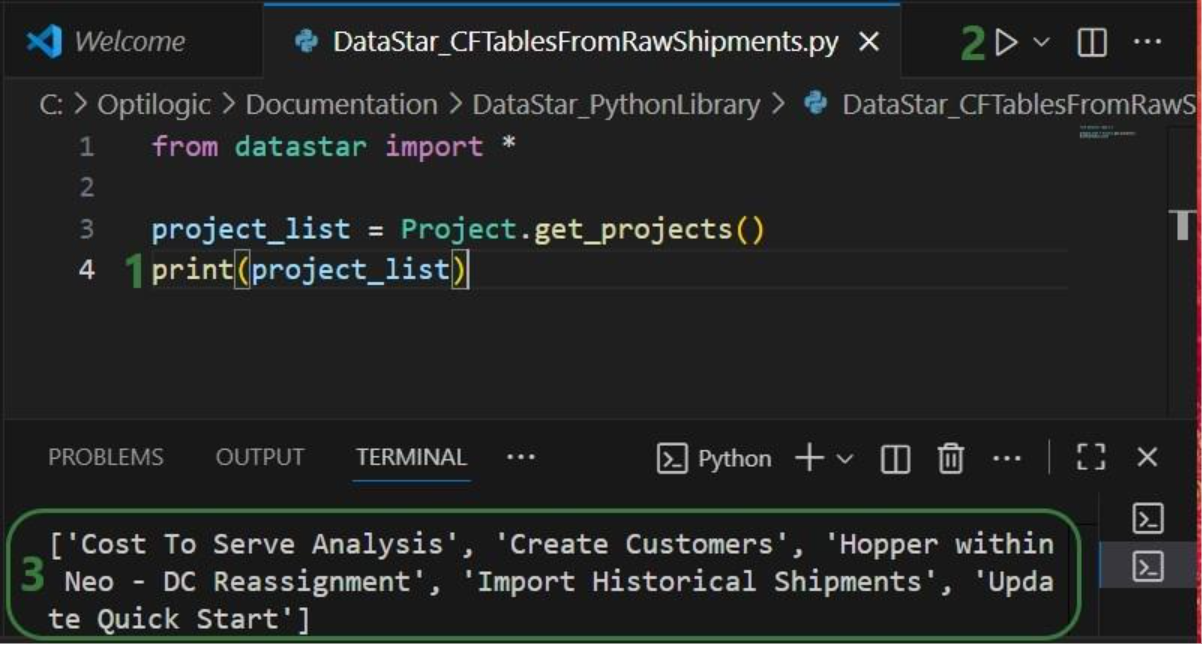Run the Python file with play button

pos(1007,42)
